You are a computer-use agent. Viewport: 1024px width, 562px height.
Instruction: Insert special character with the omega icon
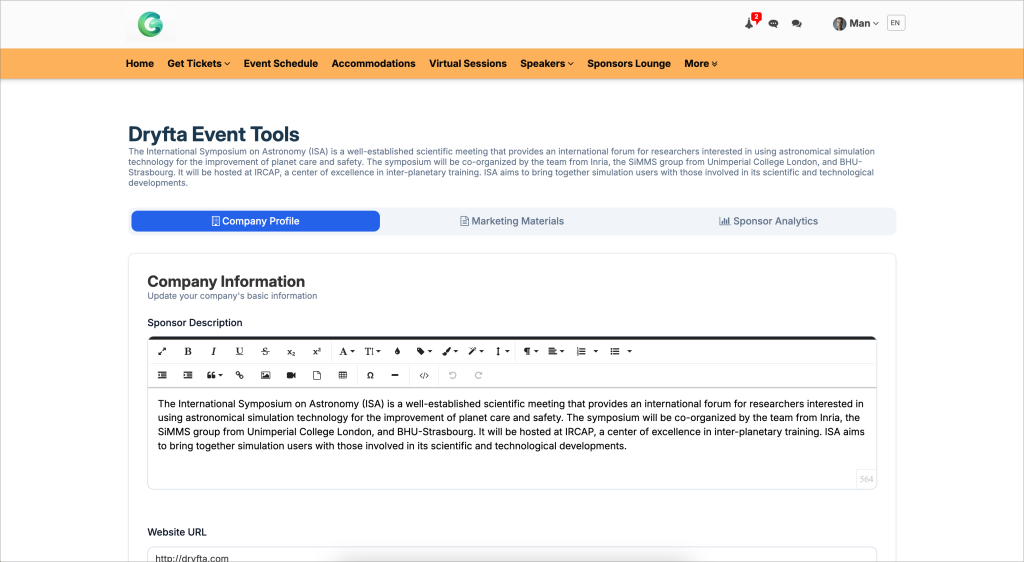pyautogui.click(x=370, y=375)
